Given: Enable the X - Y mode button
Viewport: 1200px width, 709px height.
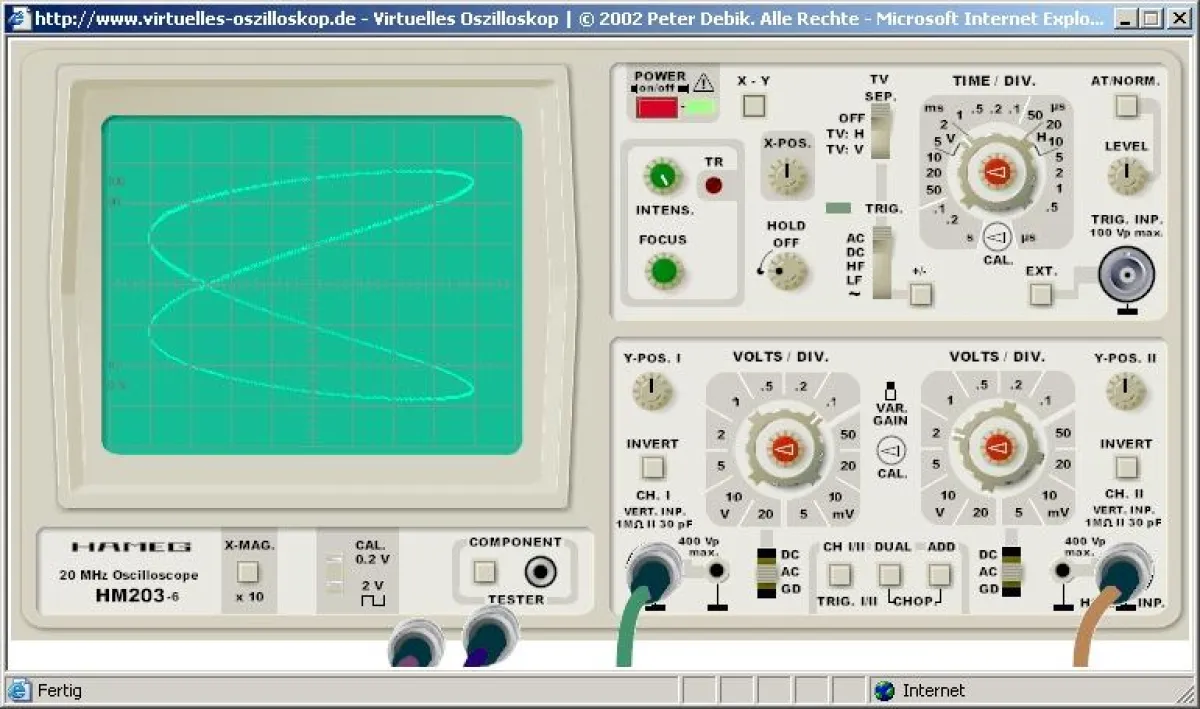Looking at the screenshot, I should click(753, 105).
